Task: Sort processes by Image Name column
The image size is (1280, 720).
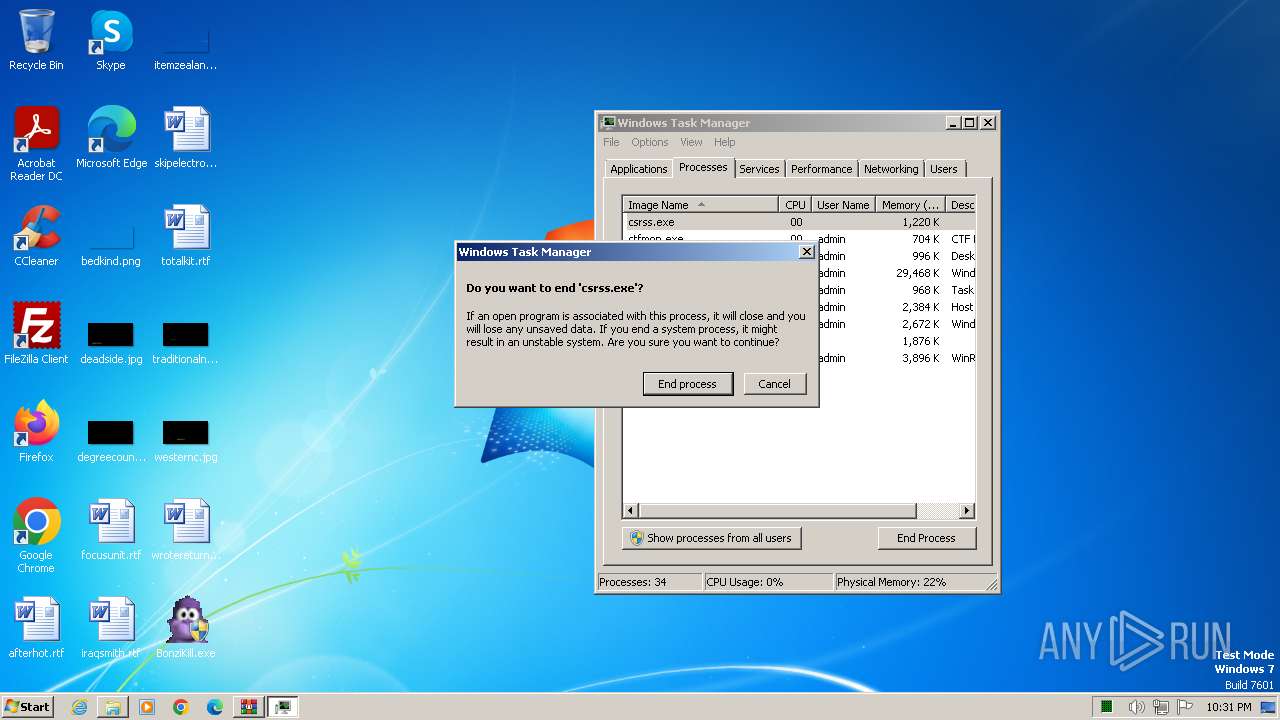Action: (x=700, y=205)
